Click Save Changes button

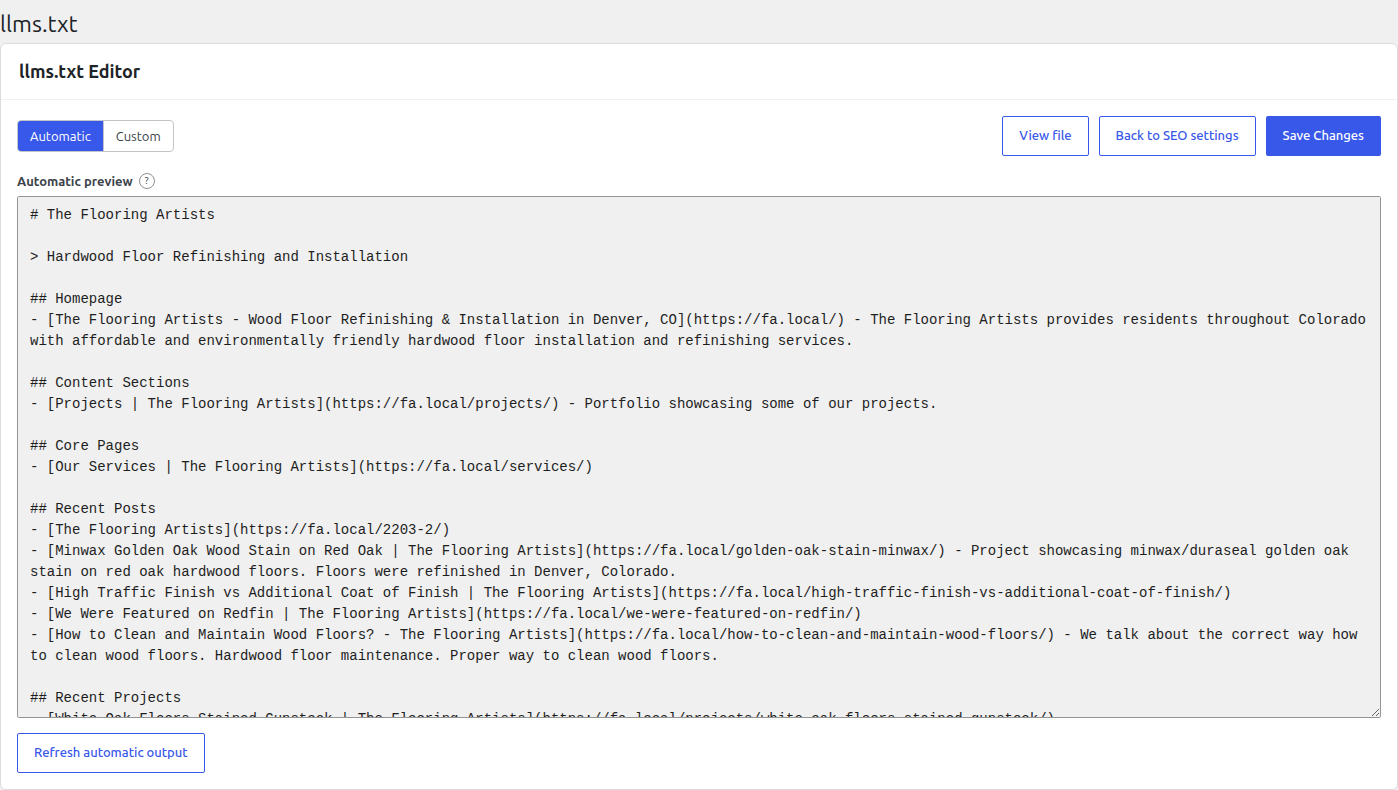coord(1323,136)
